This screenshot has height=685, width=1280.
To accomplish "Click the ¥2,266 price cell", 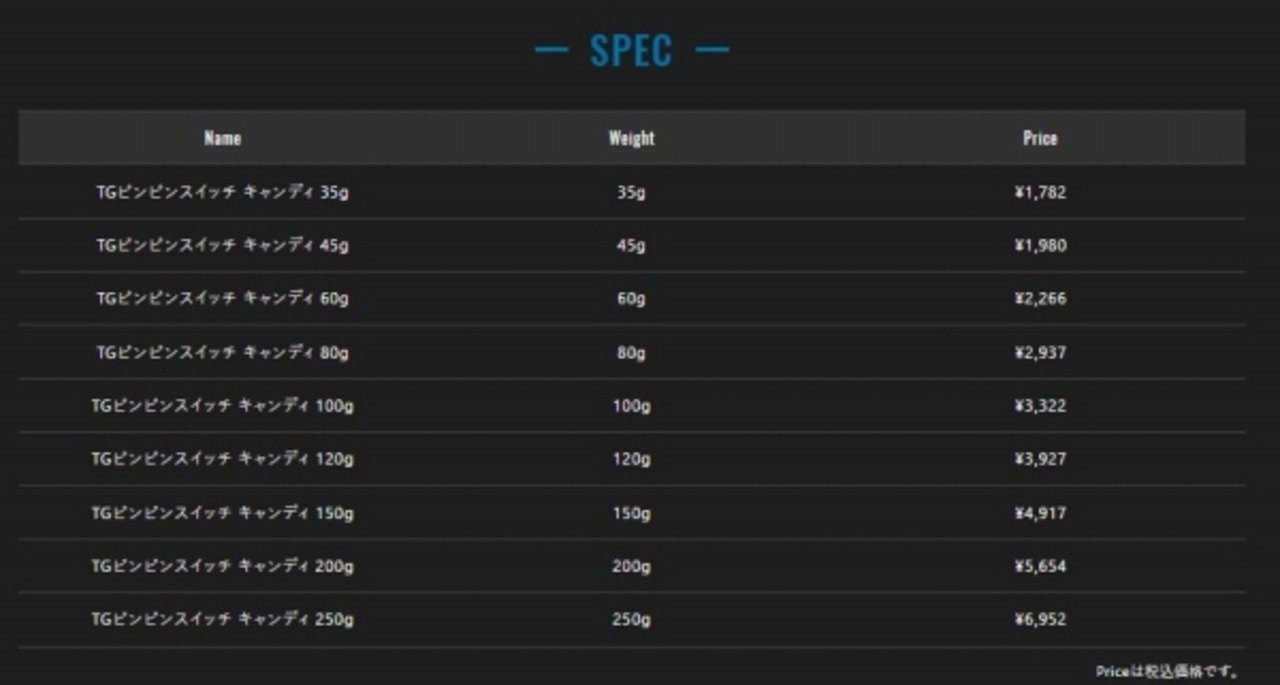I will pyautogui.click(x=1040, y=298).
